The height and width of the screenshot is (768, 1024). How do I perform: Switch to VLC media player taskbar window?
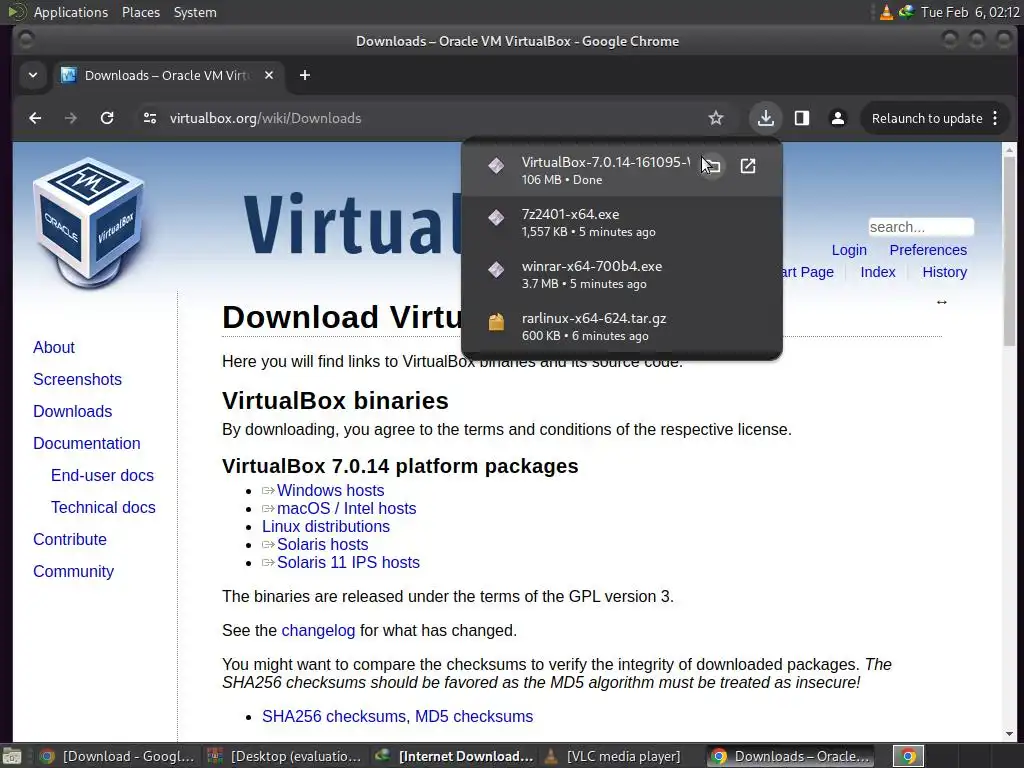(x=622, y=756)
